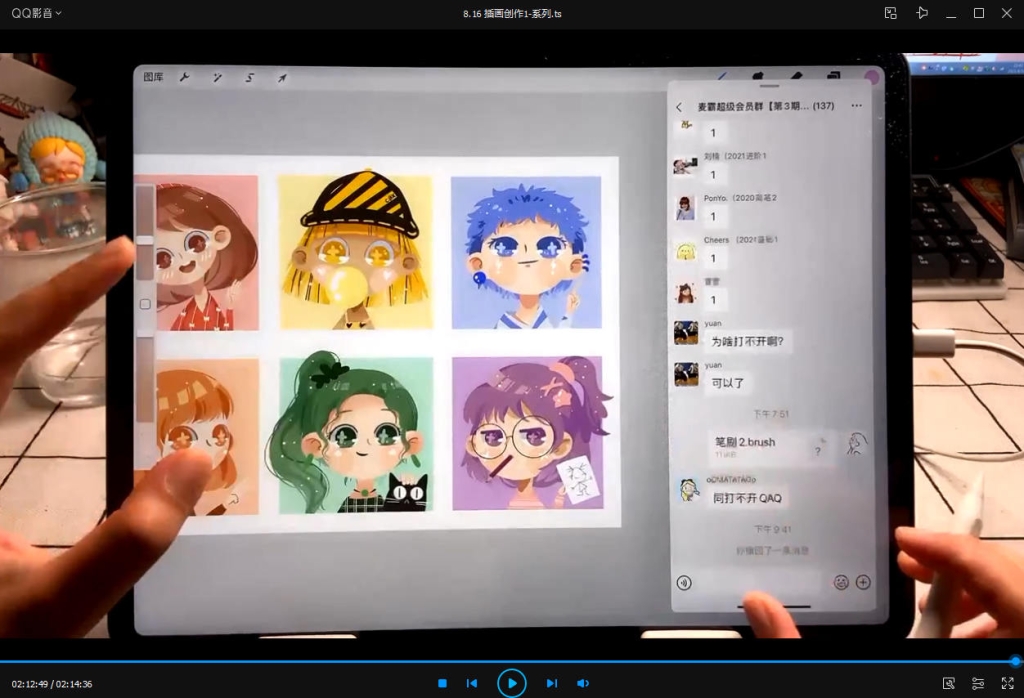The image size is (1024, 698).
Task: Open the player toolbox icon
Action: (x=949, y=683)
